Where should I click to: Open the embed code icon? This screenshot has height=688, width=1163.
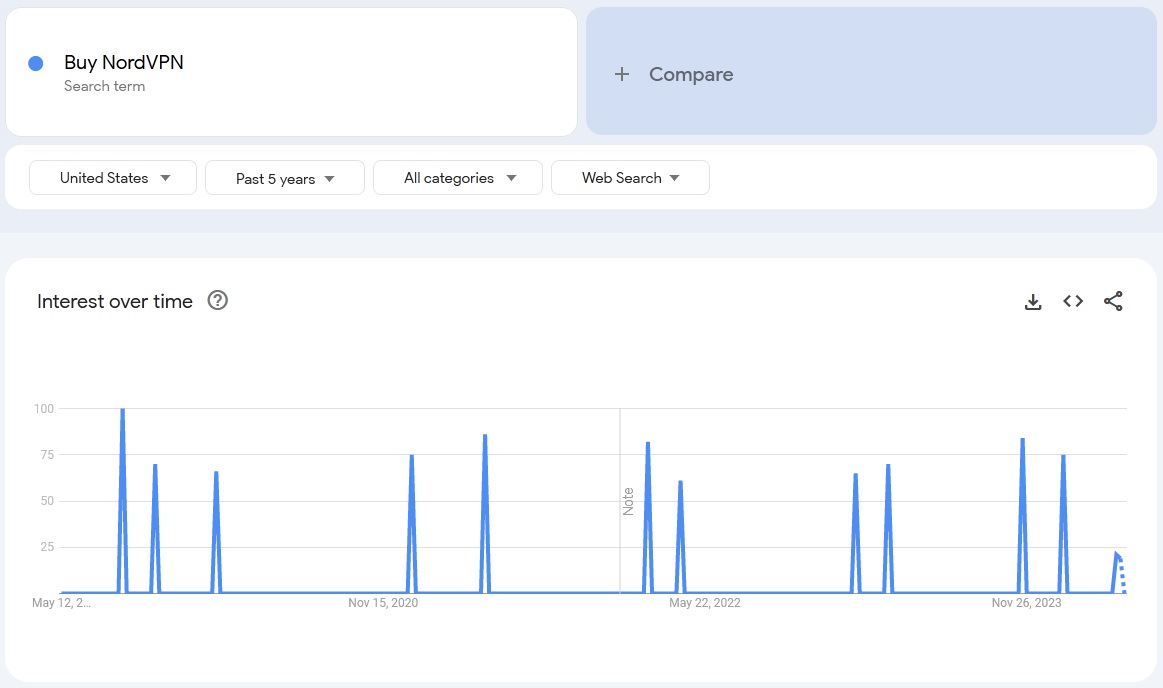1073,301
